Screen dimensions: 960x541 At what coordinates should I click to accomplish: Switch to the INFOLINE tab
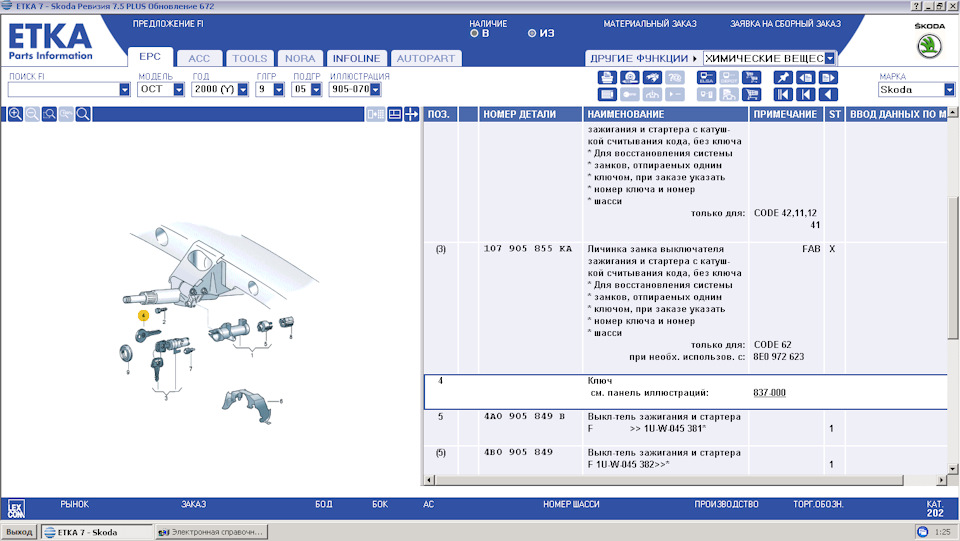click(x=356, y=58)
